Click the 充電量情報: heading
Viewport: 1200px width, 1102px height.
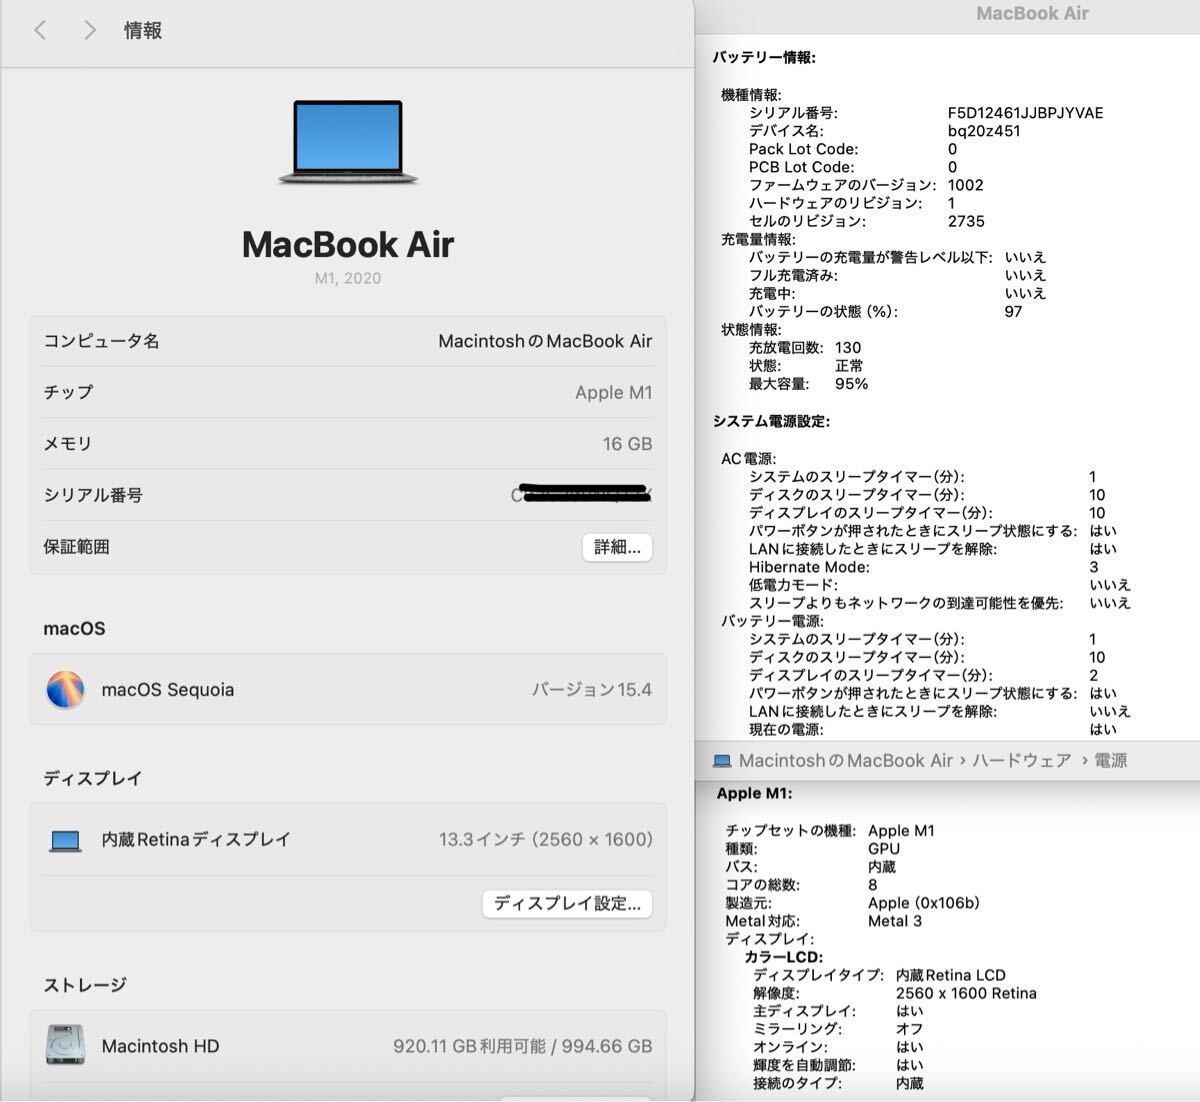click(759, 239)
